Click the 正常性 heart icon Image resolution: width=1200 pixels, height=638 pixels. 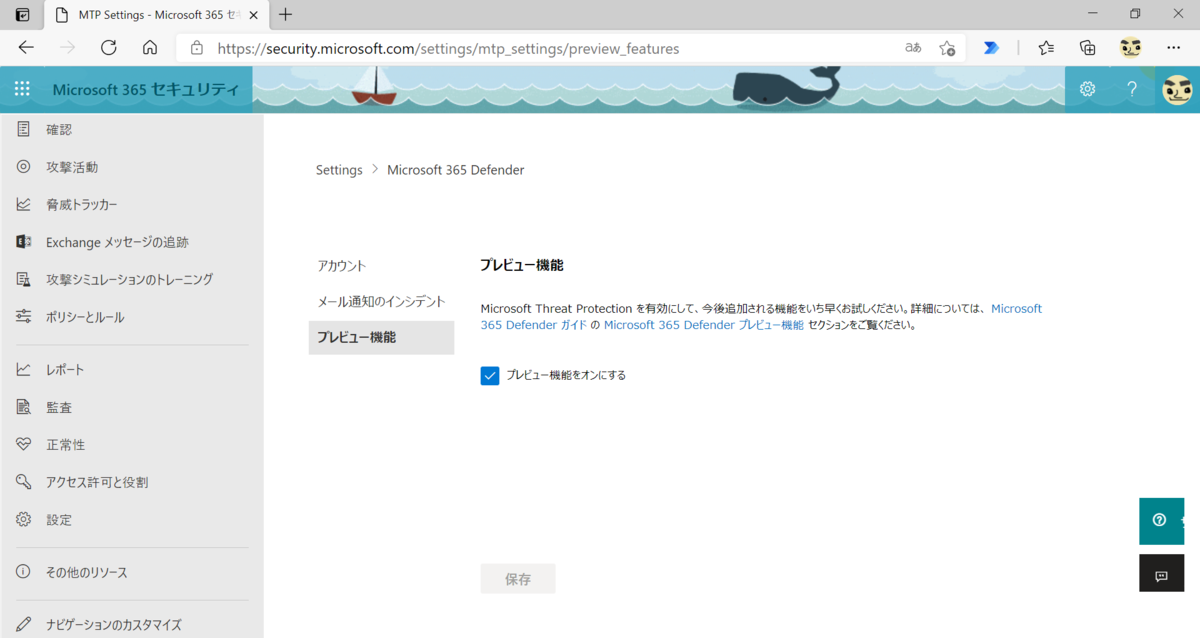coord(24,445)
